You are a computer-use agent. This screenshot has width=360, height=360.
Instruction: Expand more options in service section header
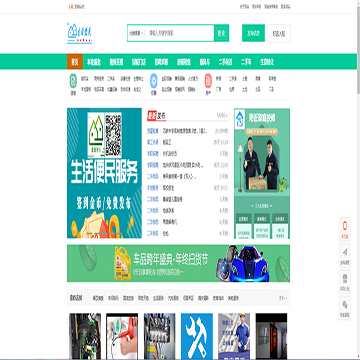283,298
